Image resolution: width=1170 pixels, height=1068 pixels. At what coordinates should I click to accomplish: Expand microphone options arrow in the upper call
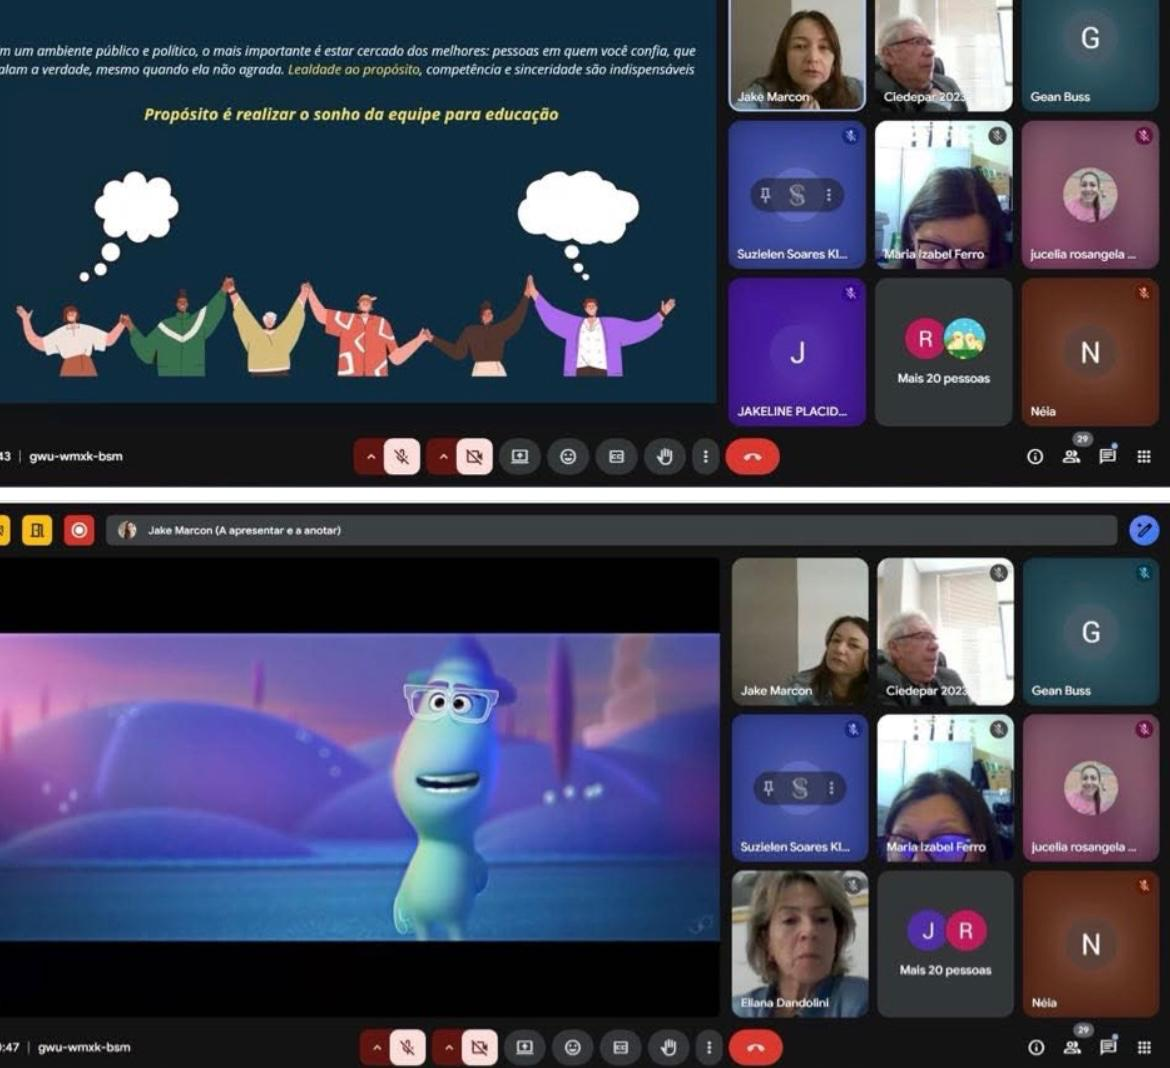[x=370, y=456]
